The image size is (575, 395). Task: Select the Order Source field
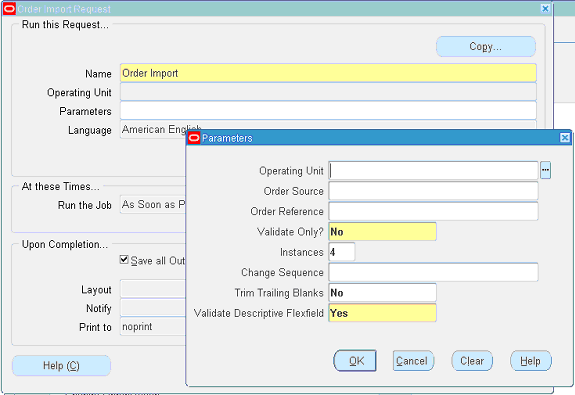coord(433,191)
